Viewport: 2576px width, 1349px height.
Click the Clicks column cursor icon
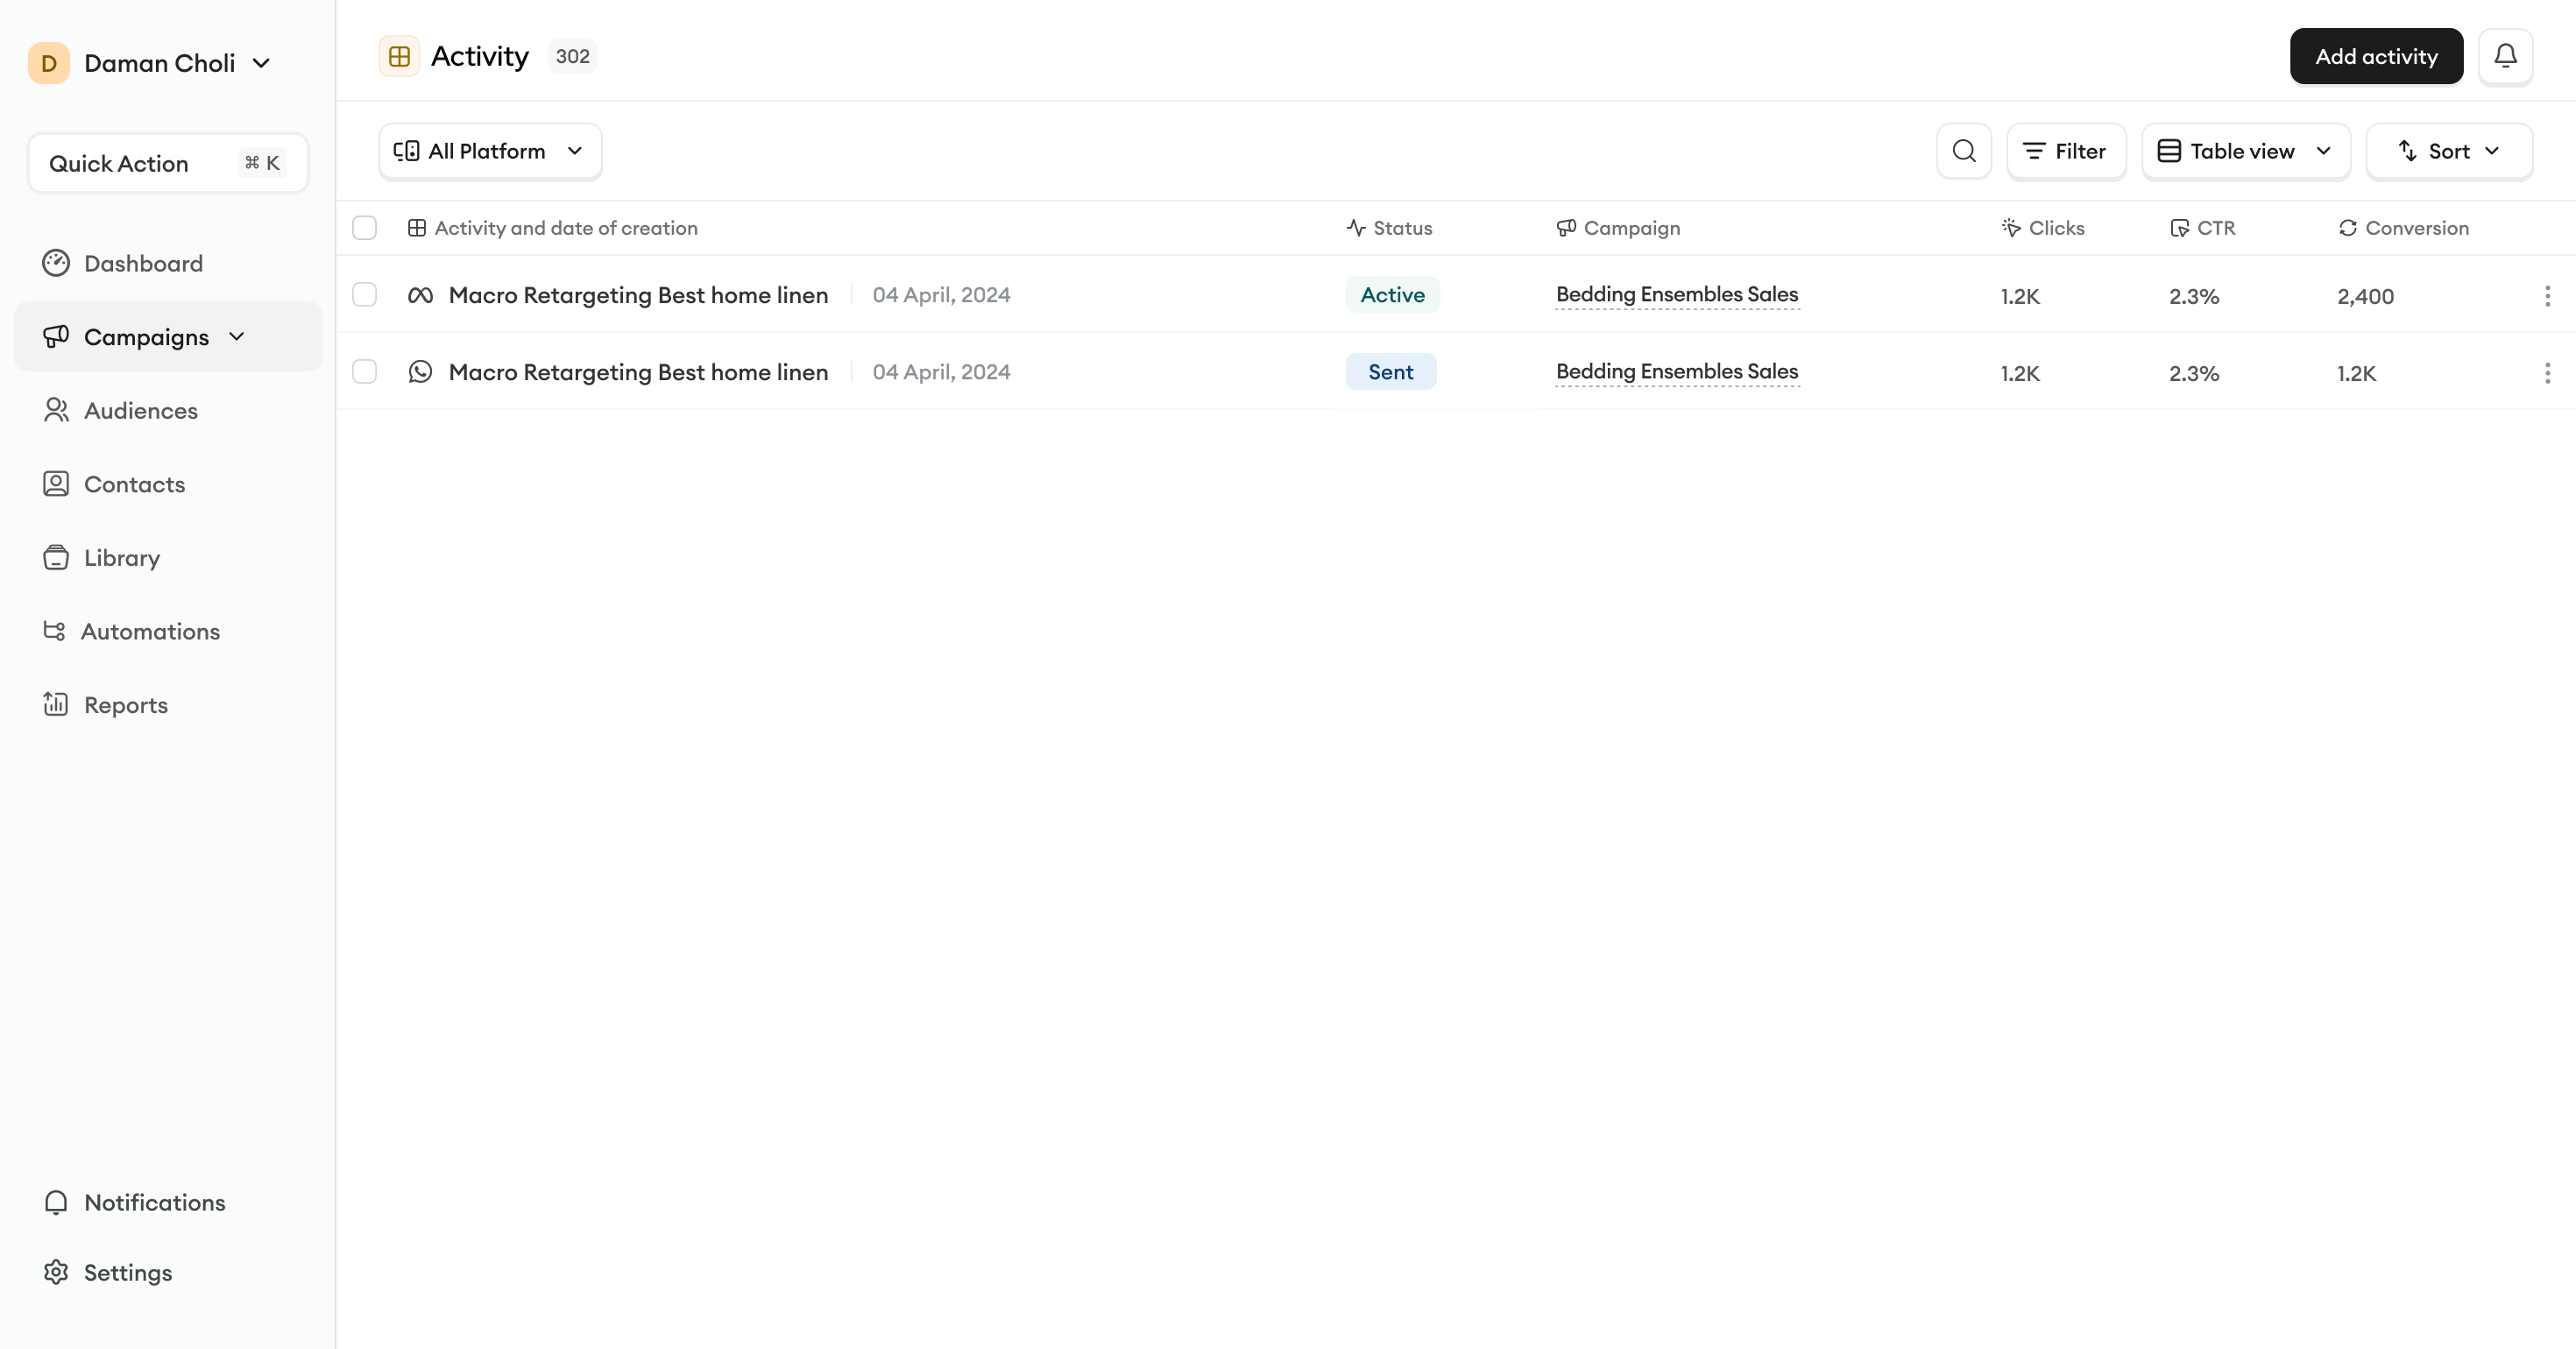(x=2011, y=228)
